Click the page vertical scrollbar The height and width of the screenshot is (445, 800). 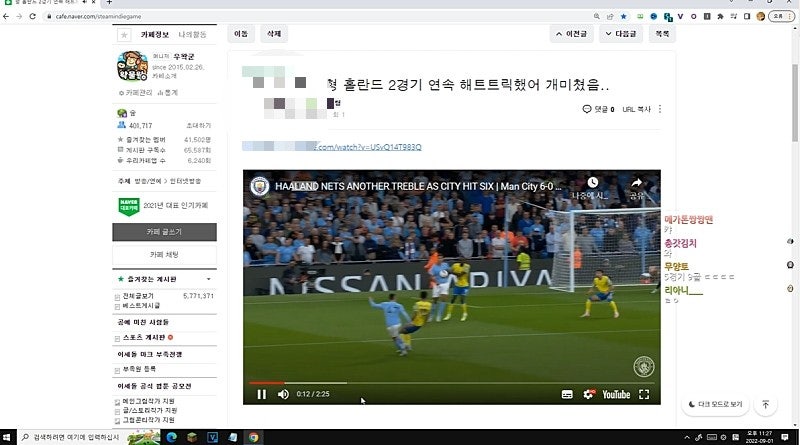click(x=795, y=104)
